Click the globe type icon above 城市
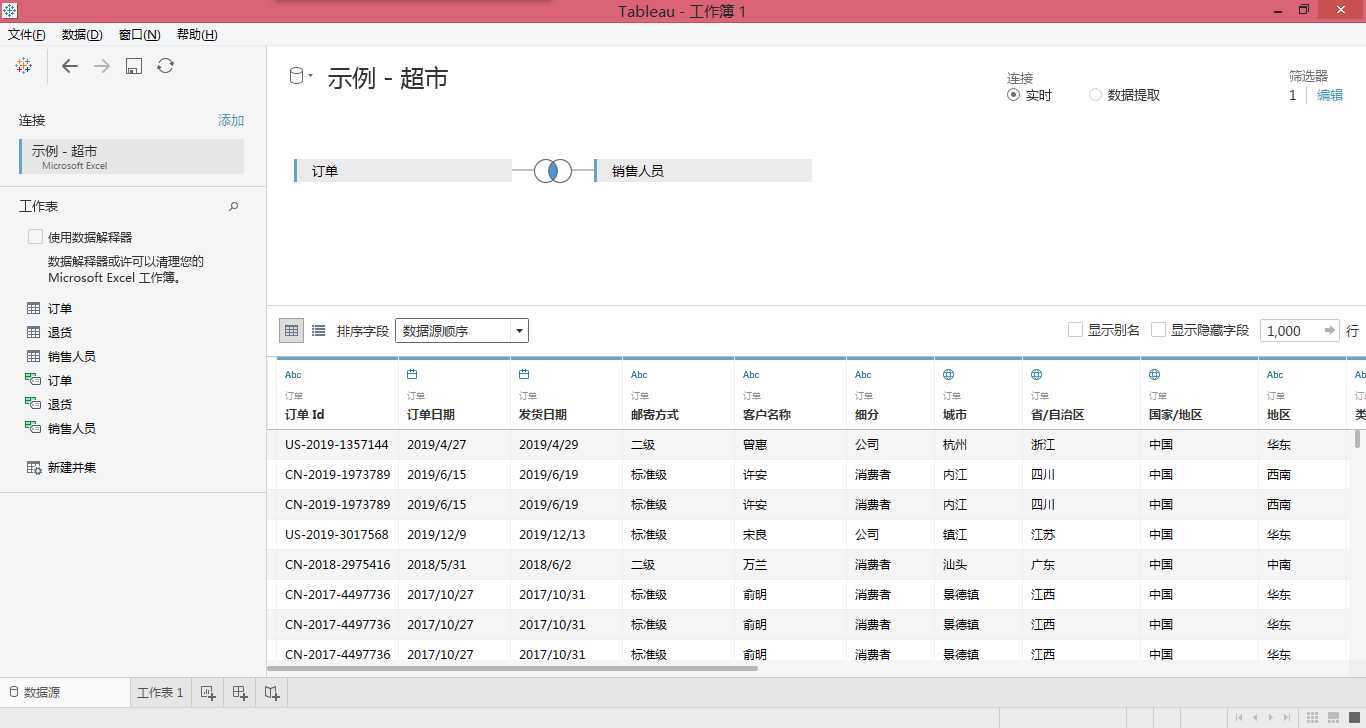 pos(948,375)
